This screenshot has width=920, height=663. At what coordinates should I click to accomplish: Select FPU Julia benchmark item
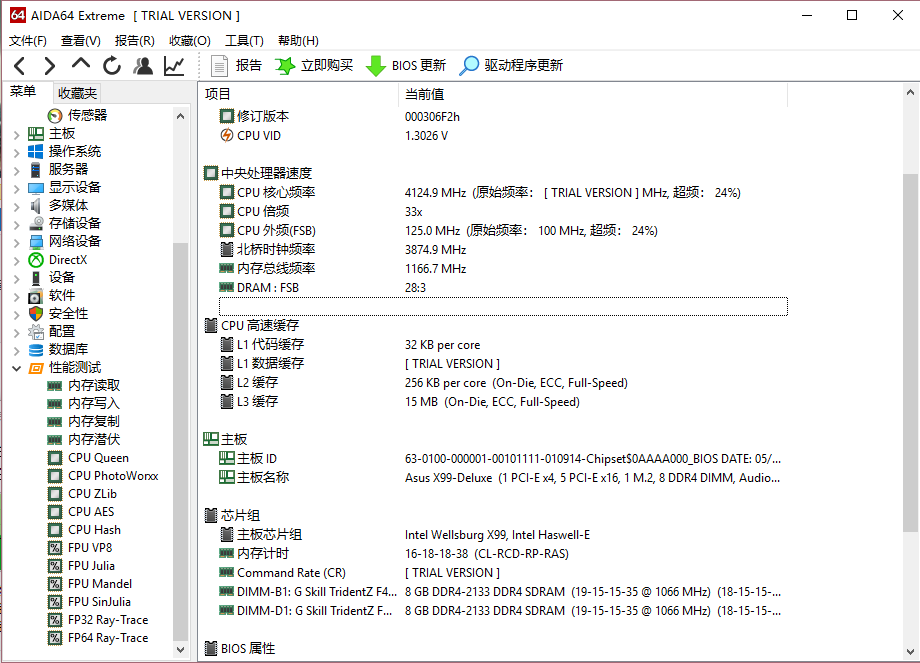[91, 566]
